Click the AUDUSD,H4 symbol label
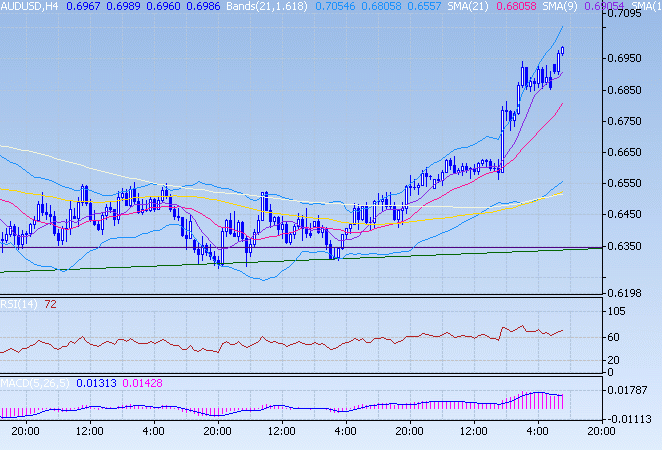Screen dimensions: 662x450 (x=29, y=7)
